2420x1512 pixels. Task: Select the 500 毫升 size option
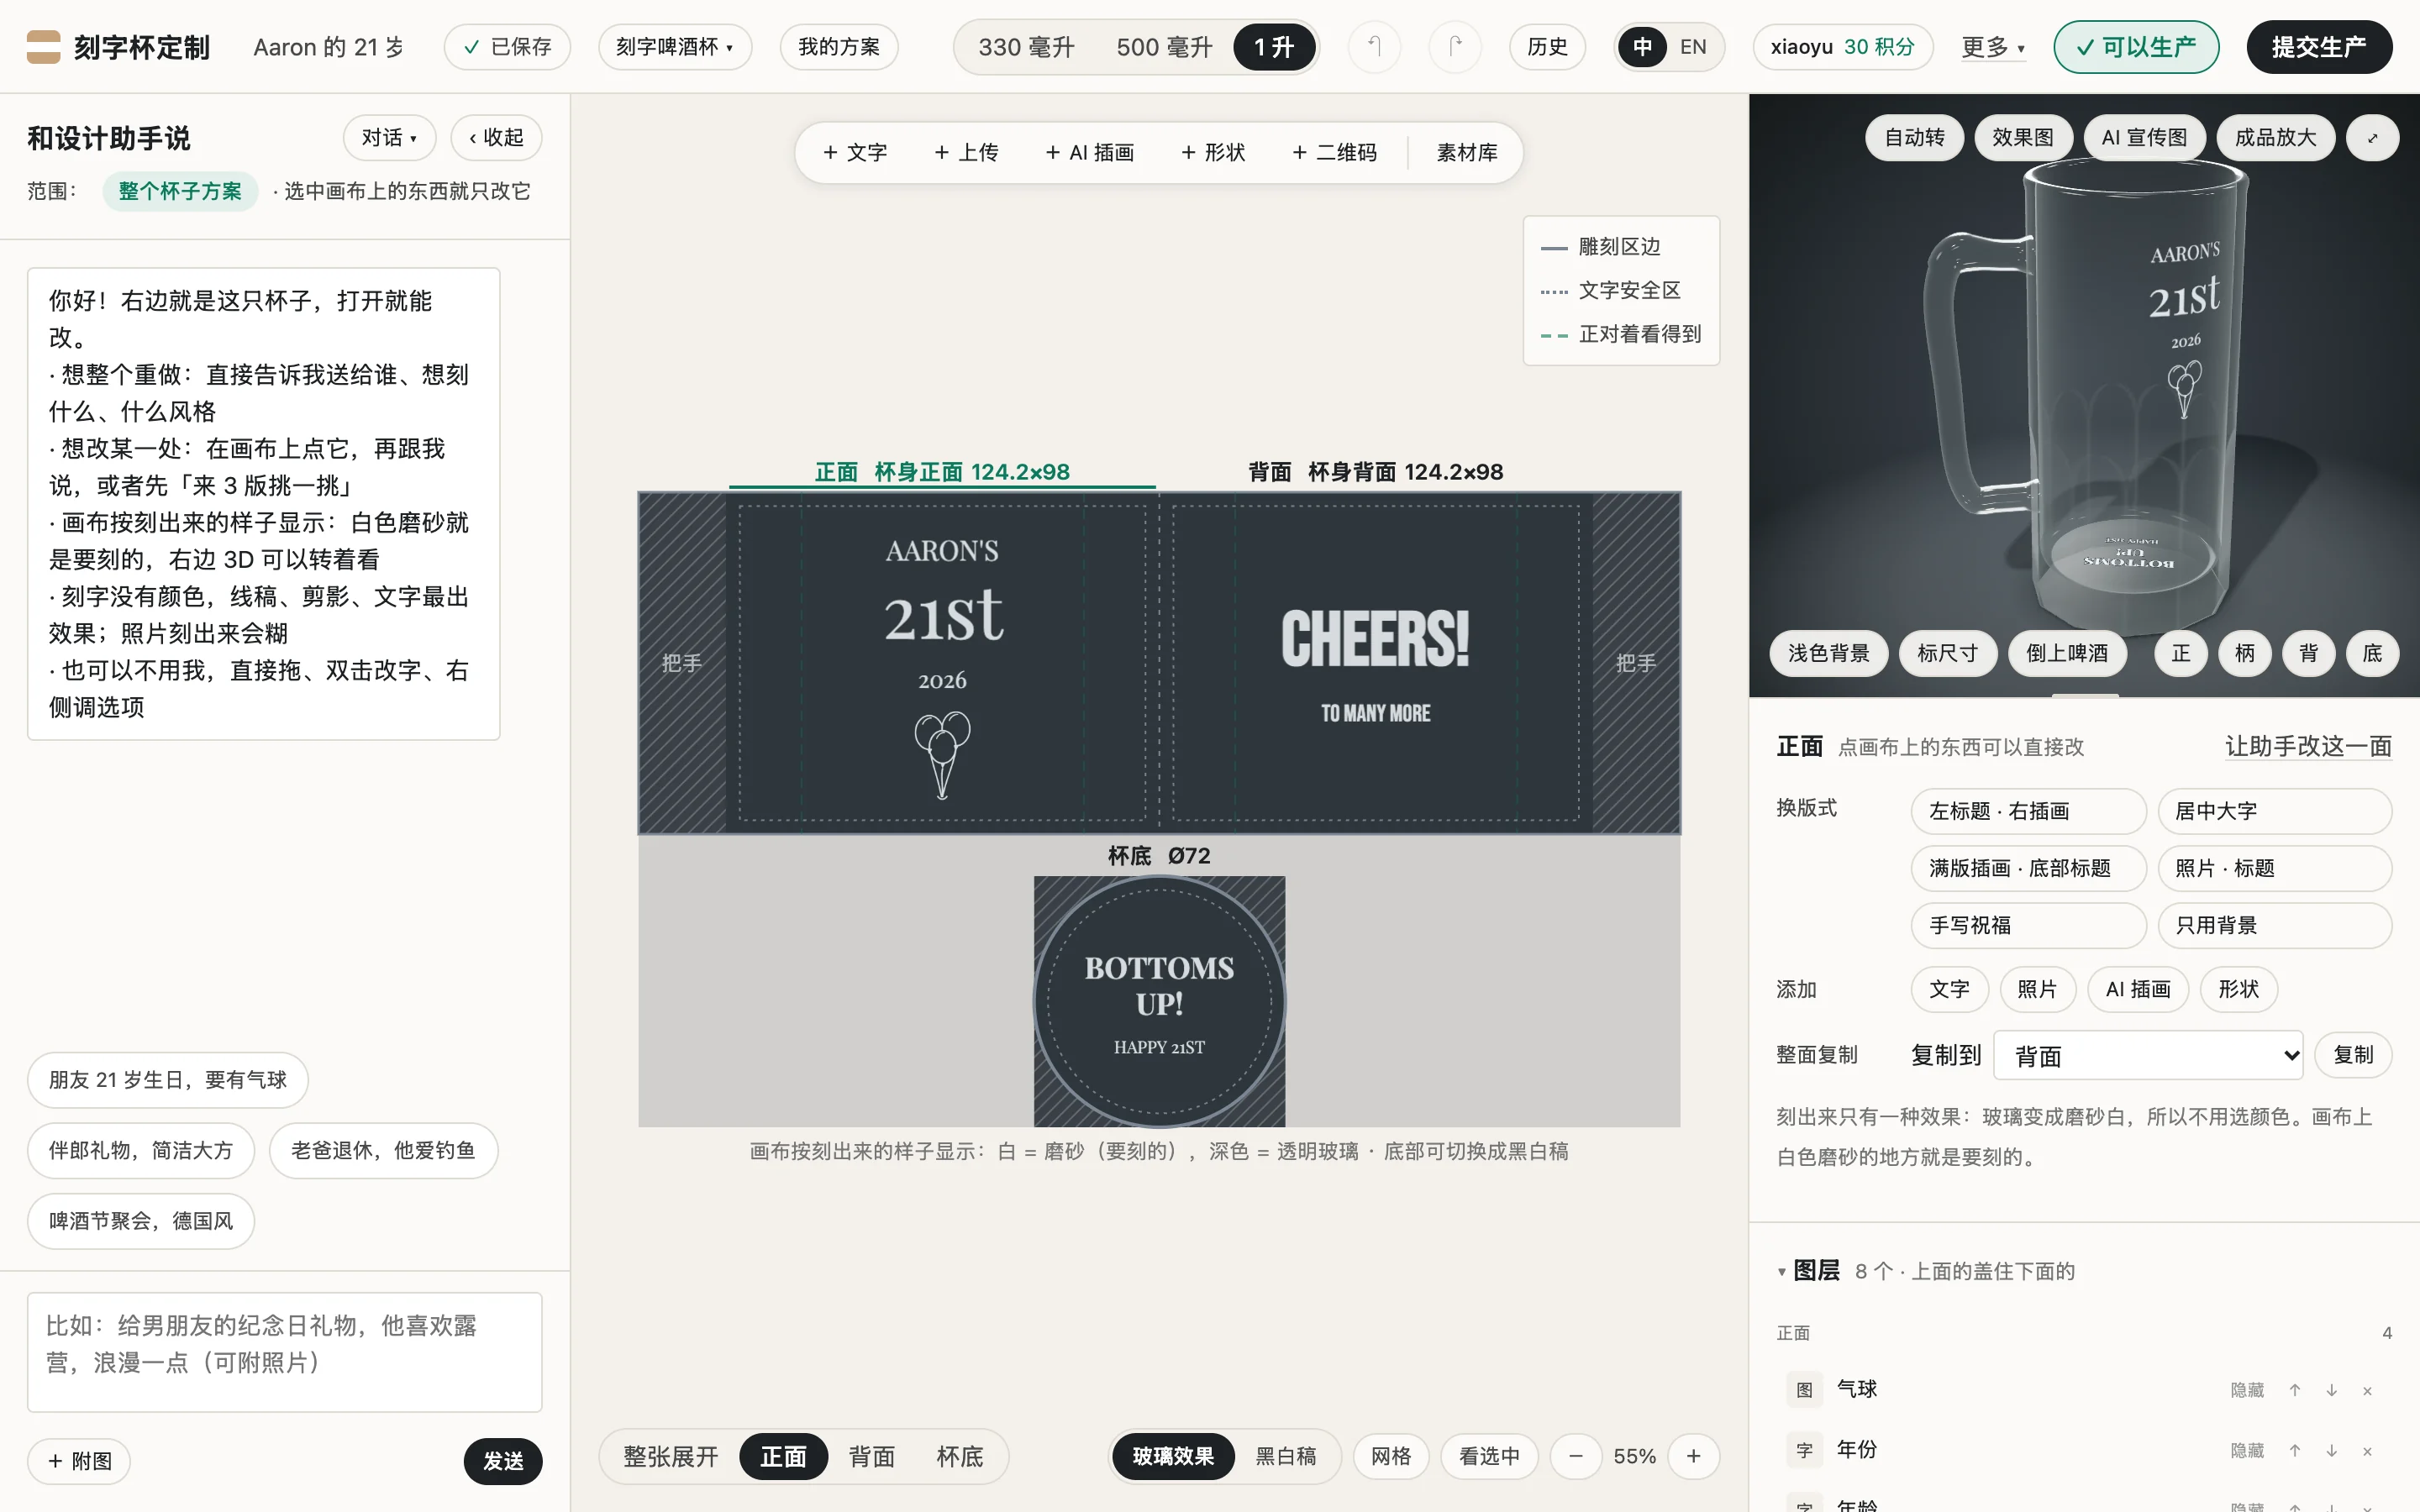click(x=1164, y=47)
